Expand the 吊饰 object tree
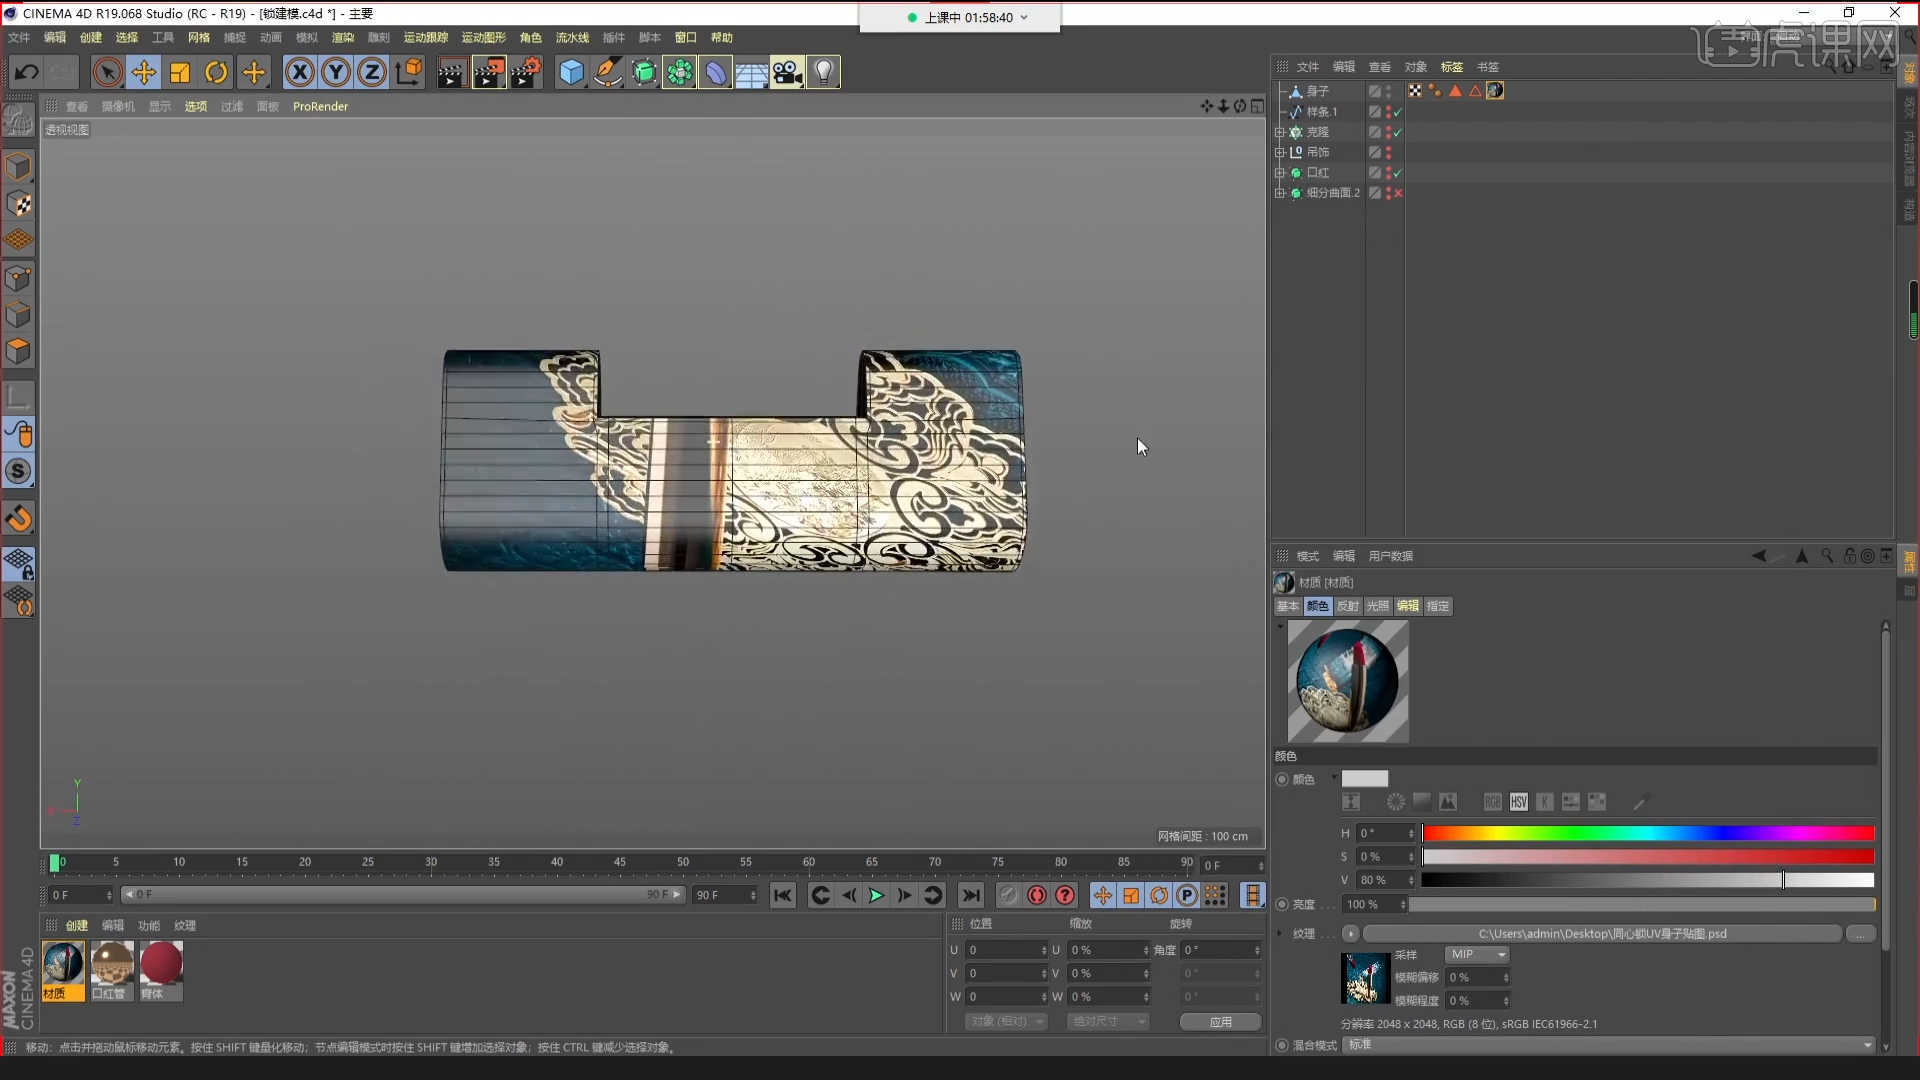 1279,152
